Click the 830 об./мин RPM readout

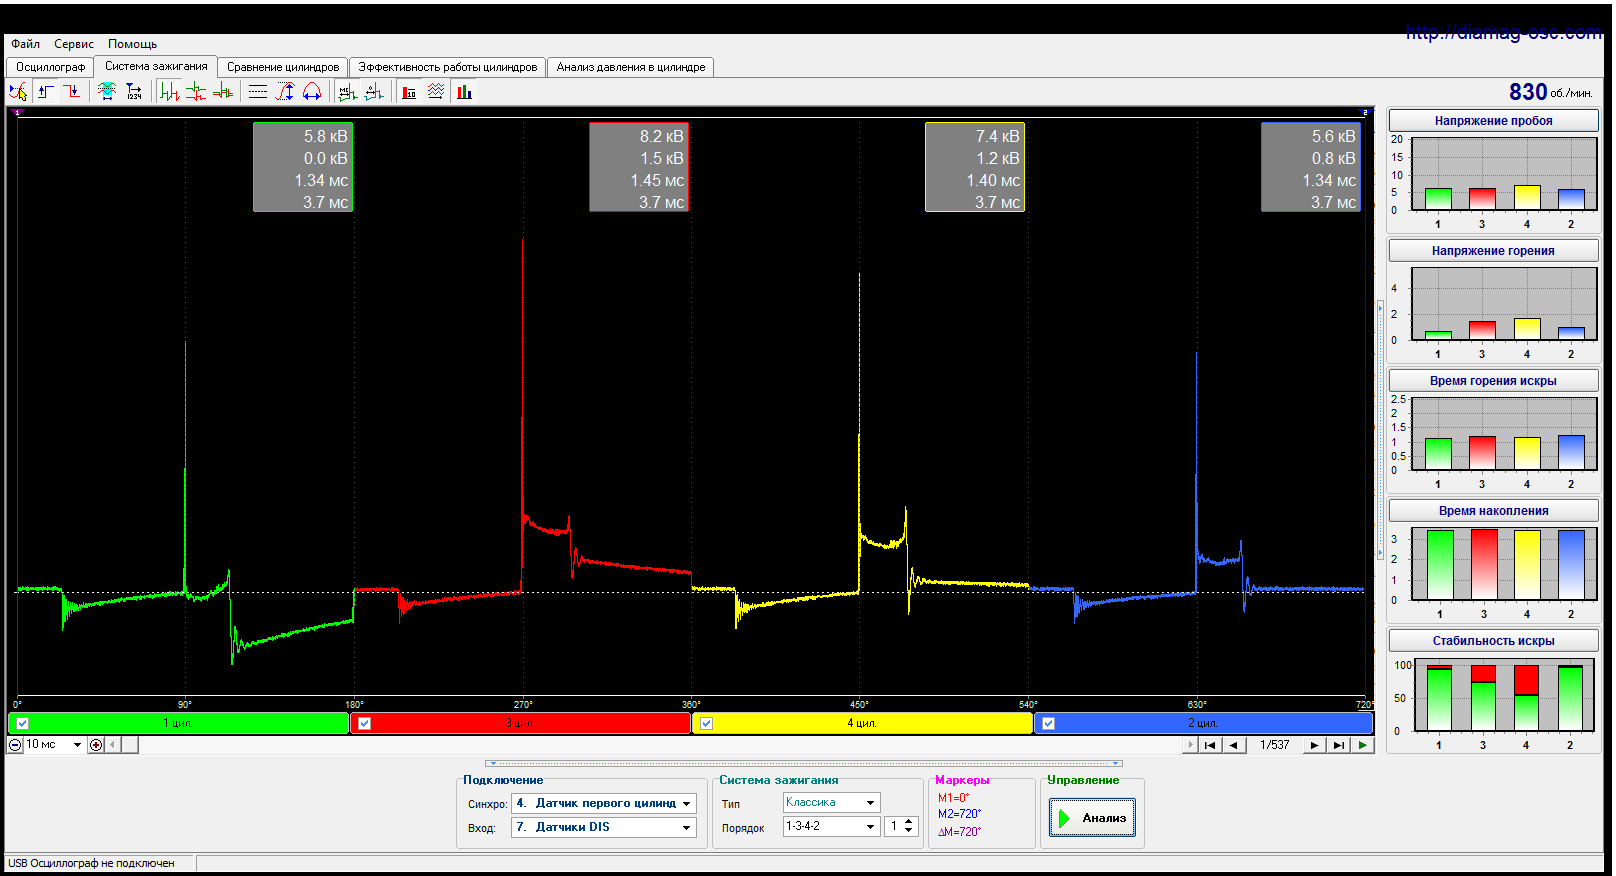(1550, 92)
